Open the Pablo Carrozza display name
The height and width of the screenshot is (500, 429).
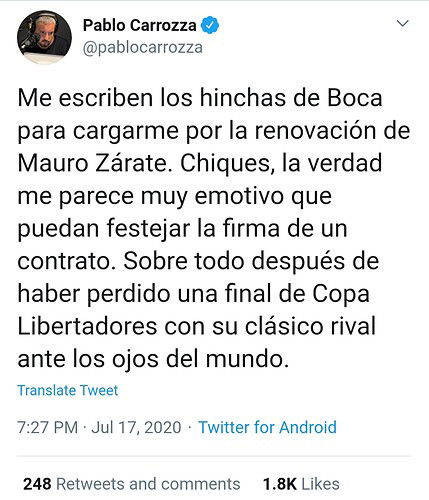(140, 25)
